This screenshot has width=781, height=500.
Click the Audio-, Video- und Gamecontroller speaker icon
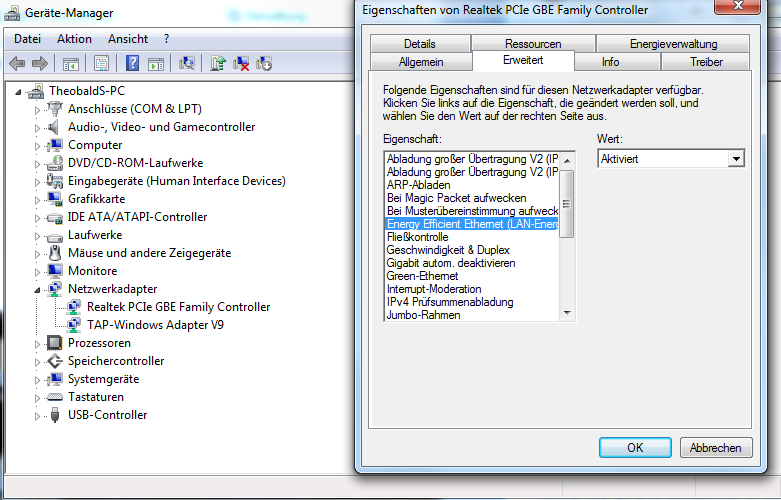(x=54, y=127)
